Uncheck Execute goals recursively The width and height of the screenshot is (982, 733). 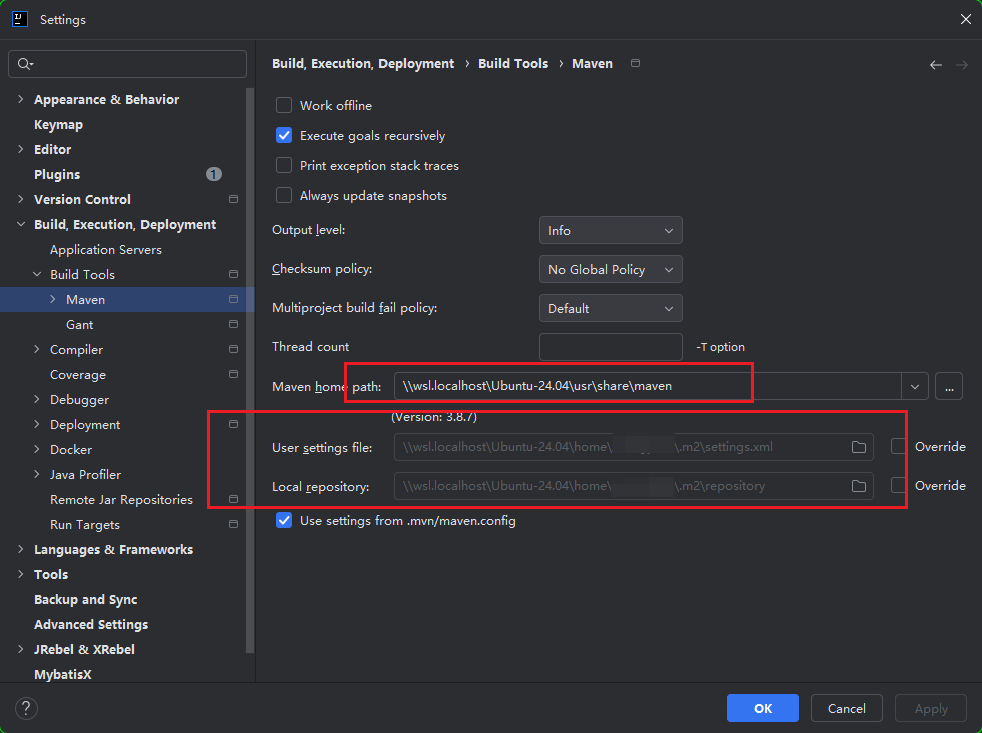pos(284,135)
